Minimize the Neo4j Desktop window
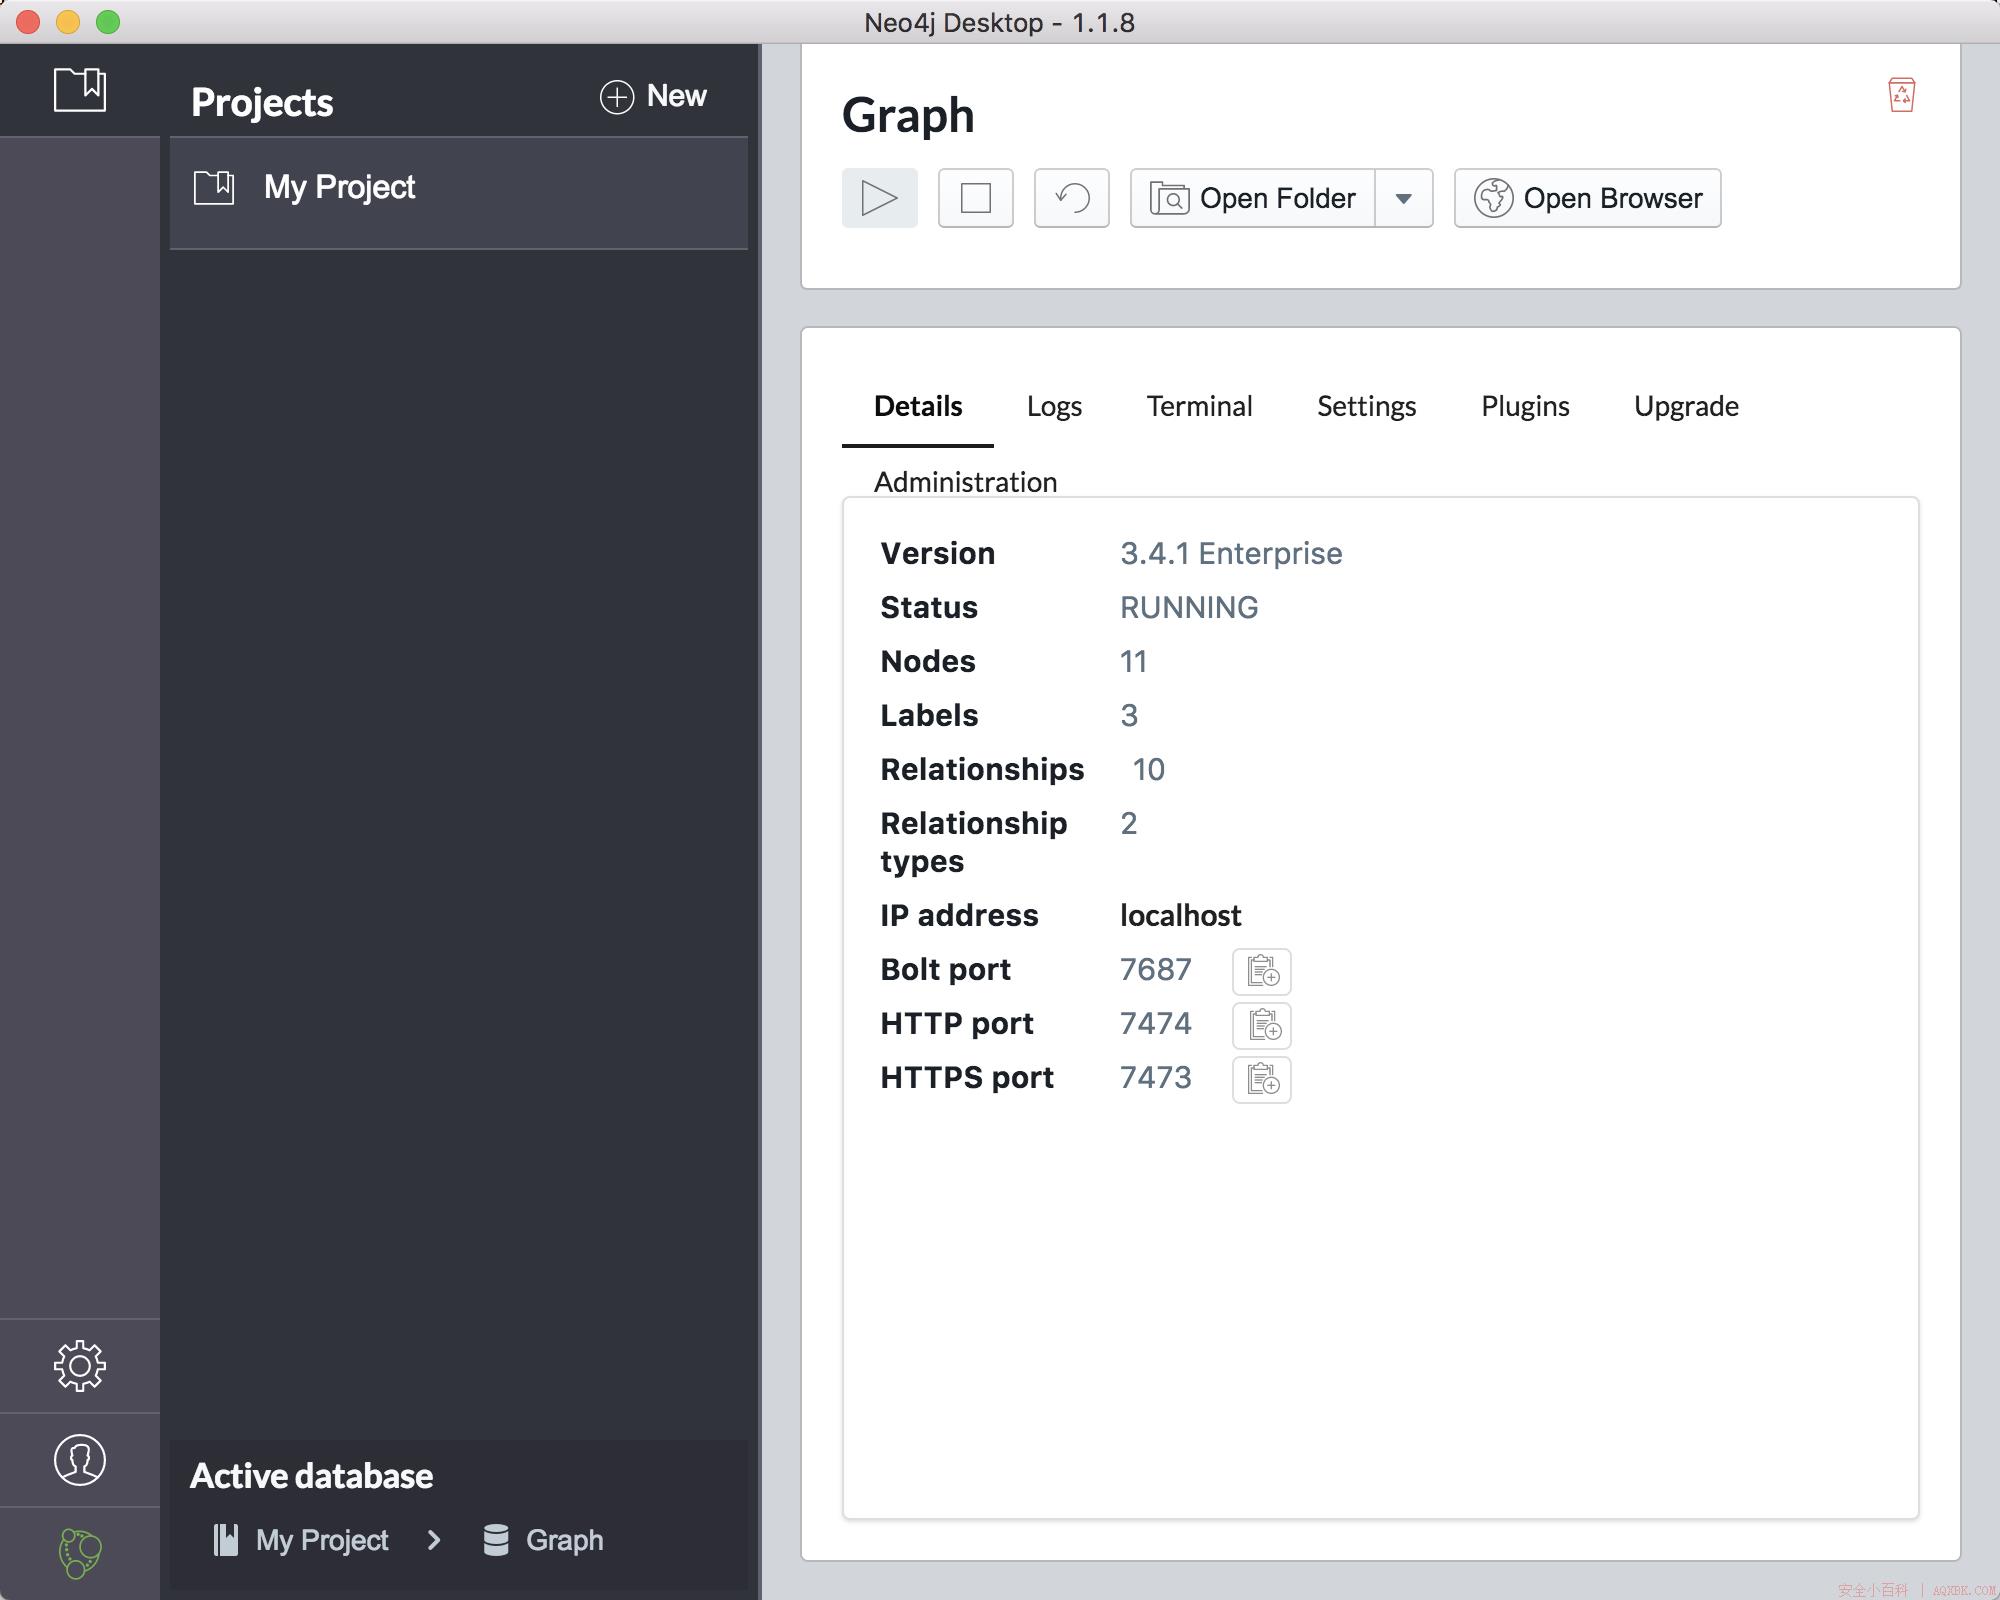 [x=68, y=21]
